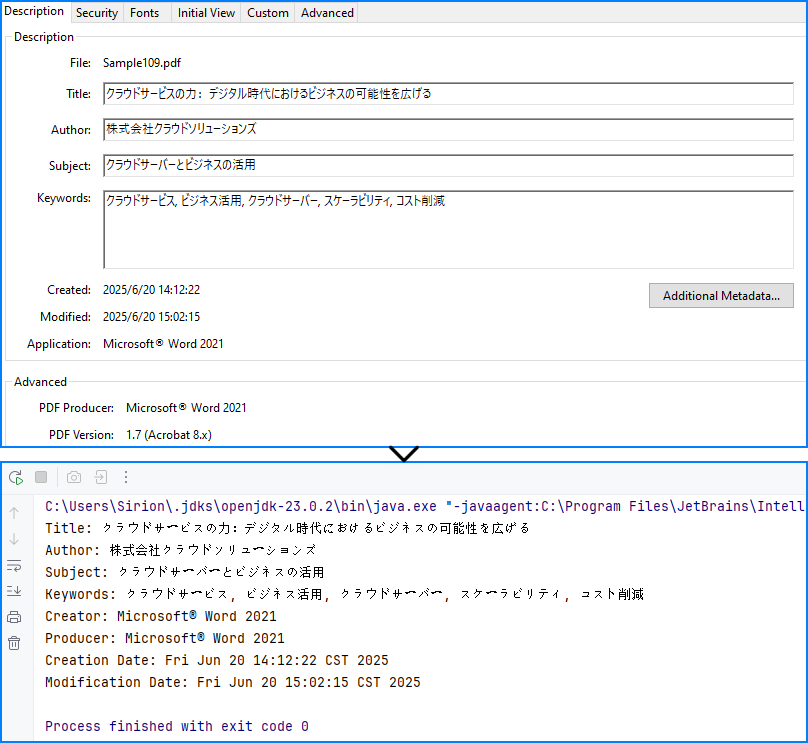This screenshot has width=808, height=743.
Task: Toggle soft-wrap for console lines
Action: (14, 567)
